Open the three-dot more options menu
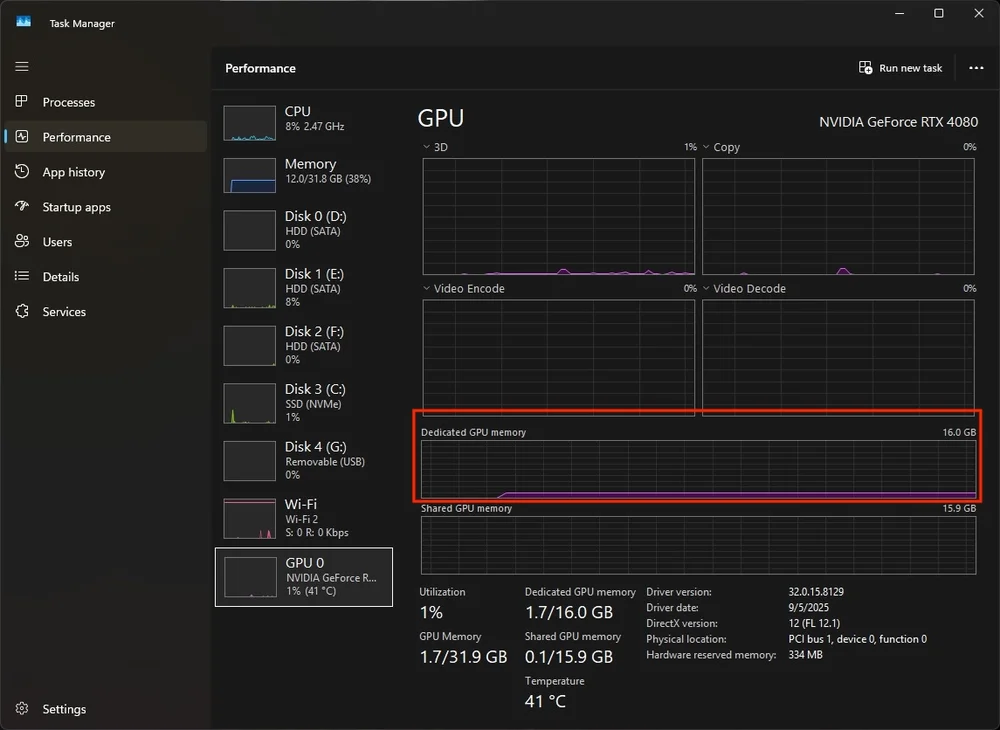The image size is (1000, 730). 976,68
